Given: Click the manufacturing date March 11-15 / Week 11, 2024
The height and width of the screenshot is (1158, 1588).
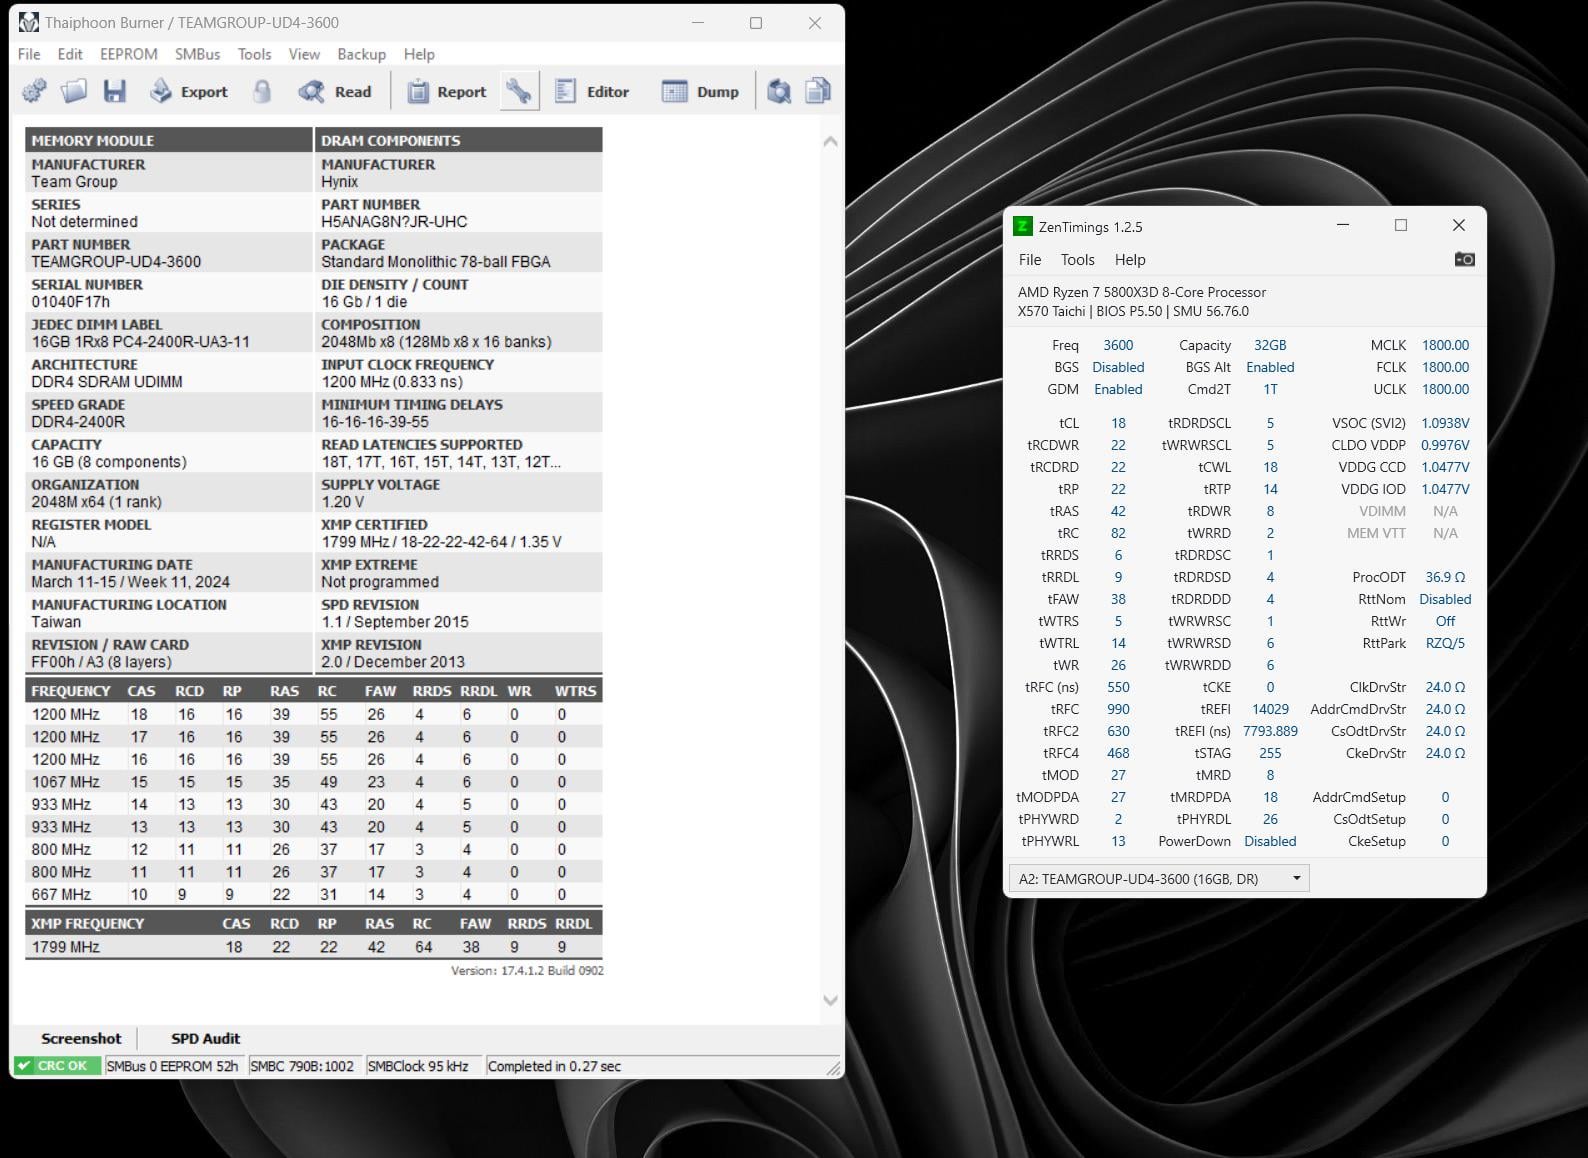Looking at the screenshot, I should 131,582.
